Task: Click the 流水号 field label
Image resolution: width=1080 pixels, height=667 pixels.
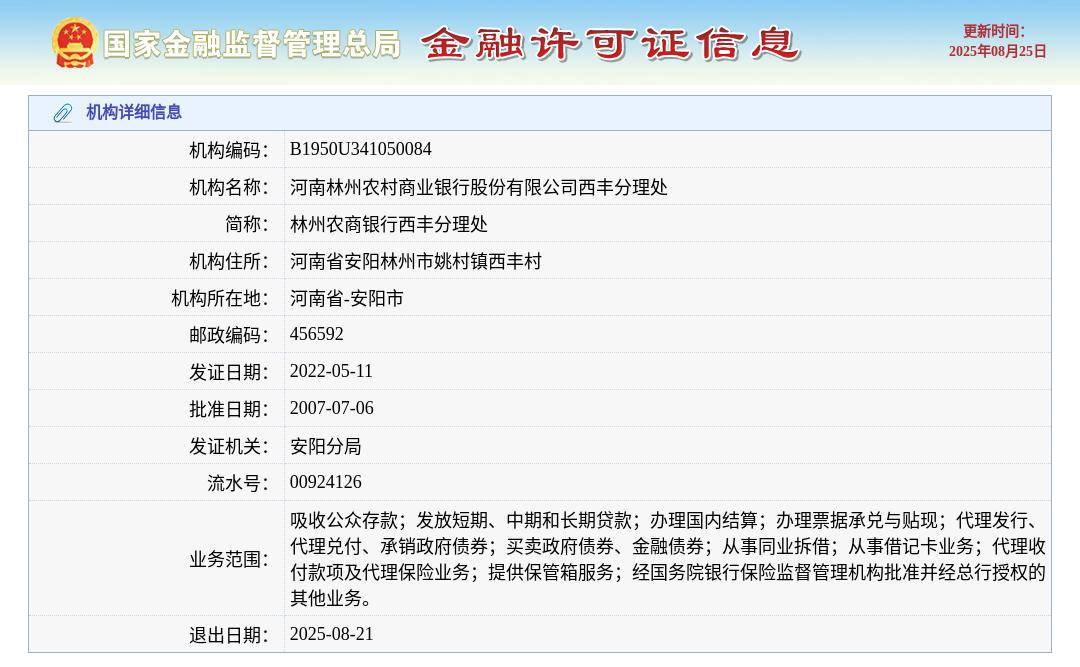Action: click(238, 483)
